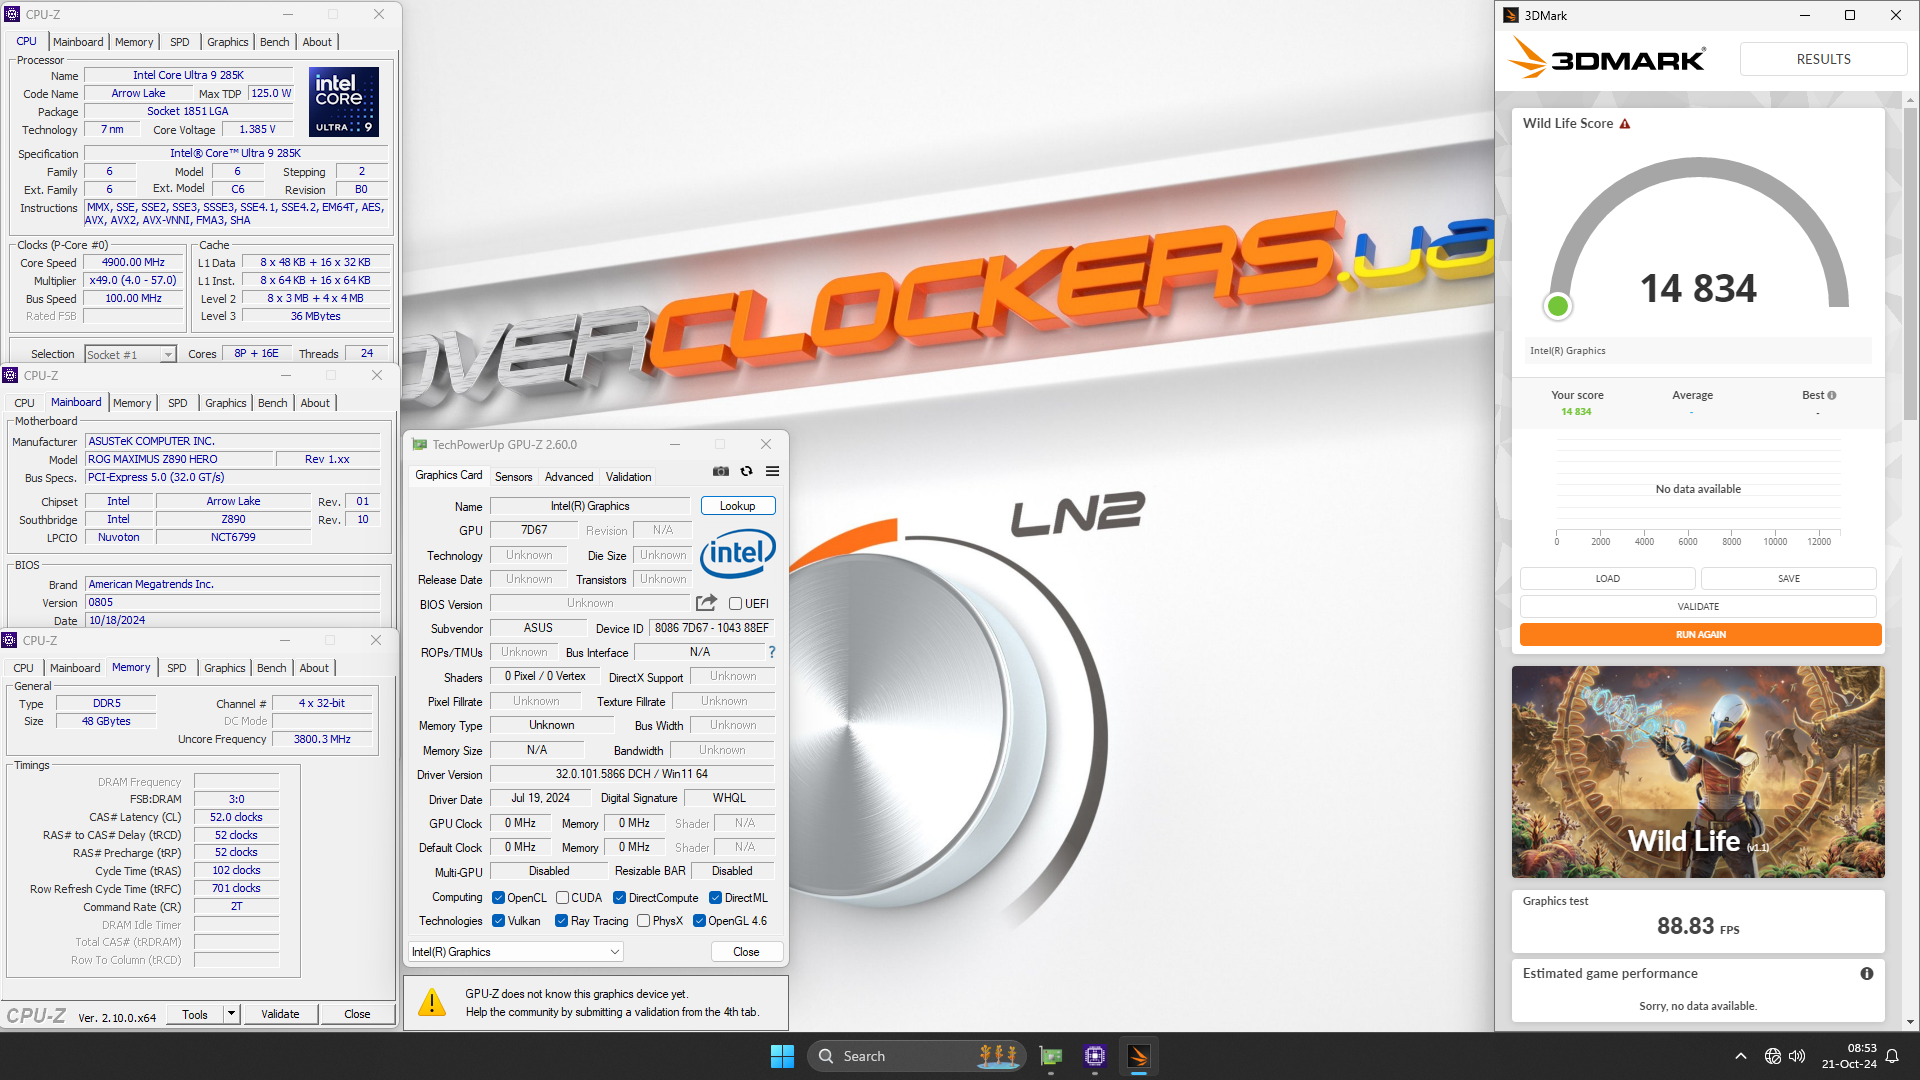Click the RUN AGAIN button in 3DMark
1920x1080 pixels.
click(1698, 634)
